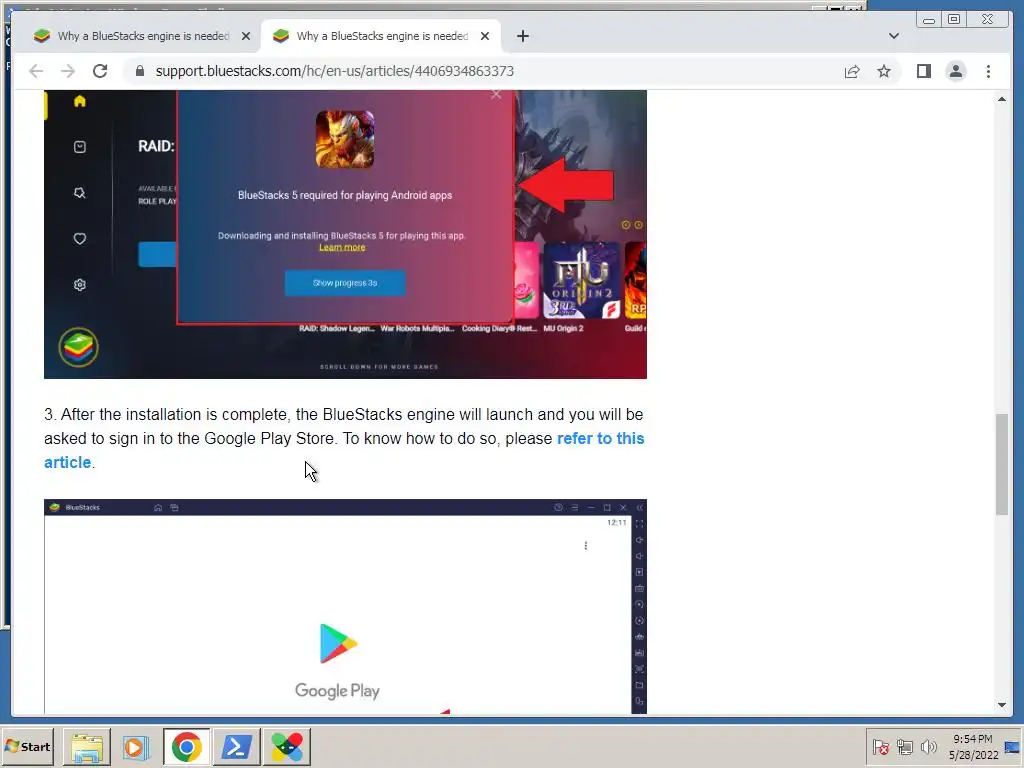
Task: Open Chrome three-dot menu
Action: coord(988,71)
